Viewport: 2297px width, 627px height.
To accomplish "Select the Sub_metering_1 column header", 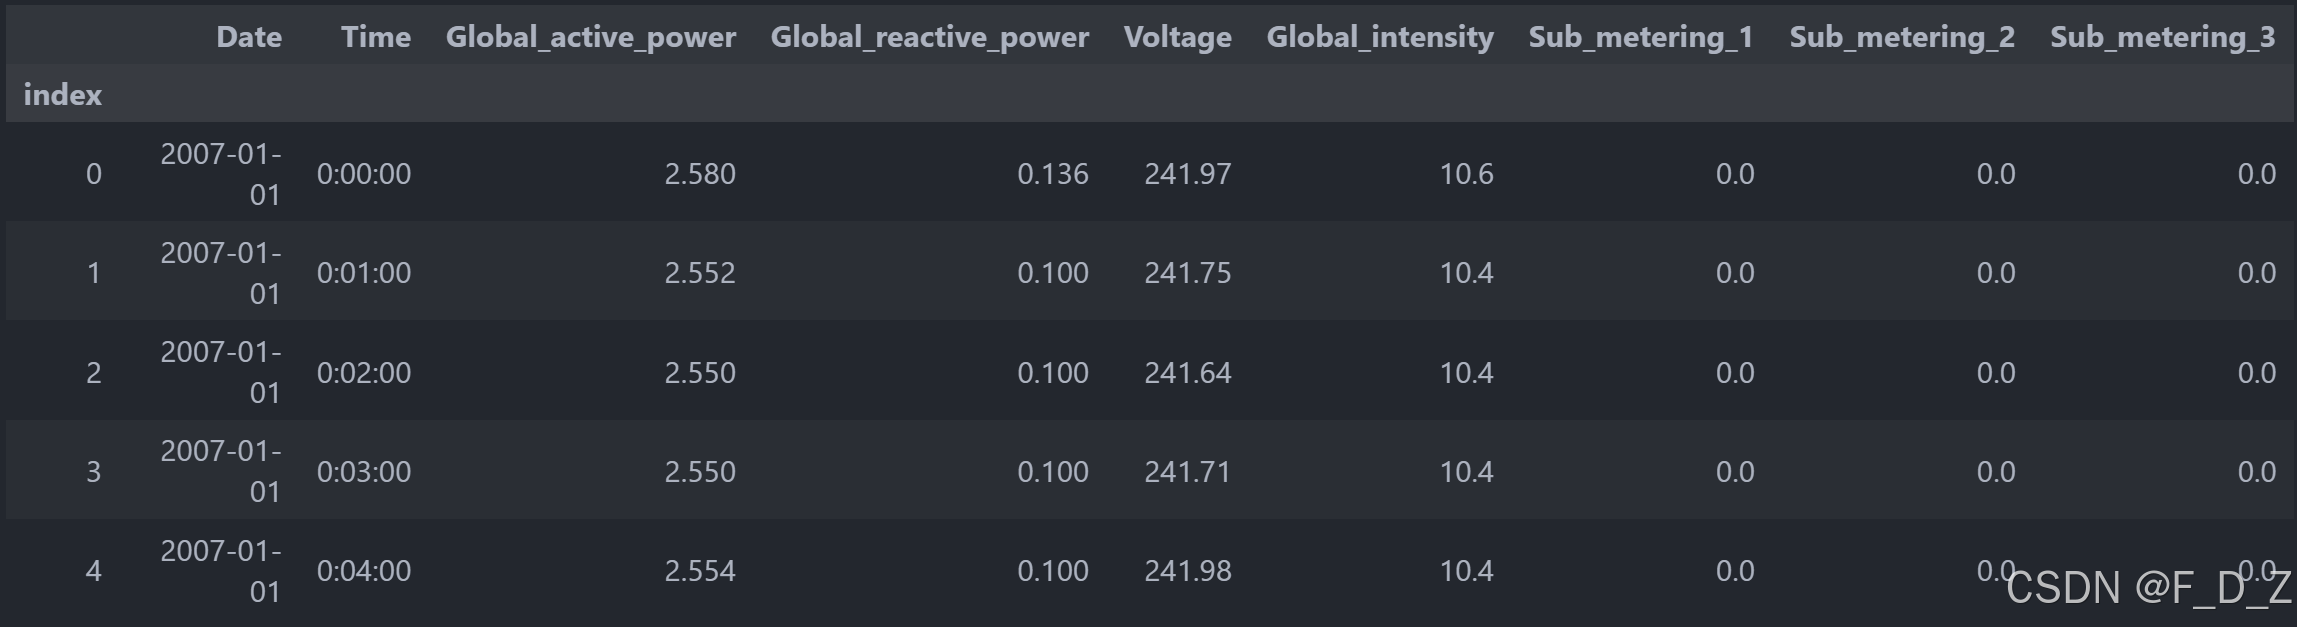I will pos(1641,38).
